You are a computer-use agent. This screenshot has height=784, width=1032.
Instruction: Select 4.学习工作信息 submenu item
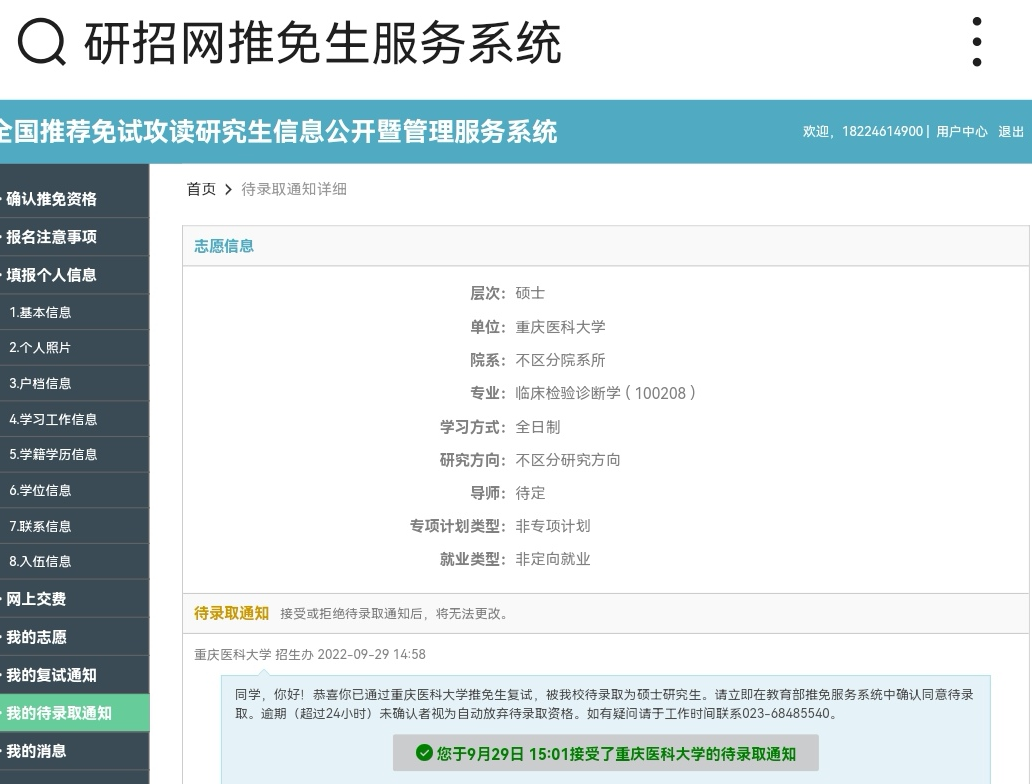(x=54, y=419)
